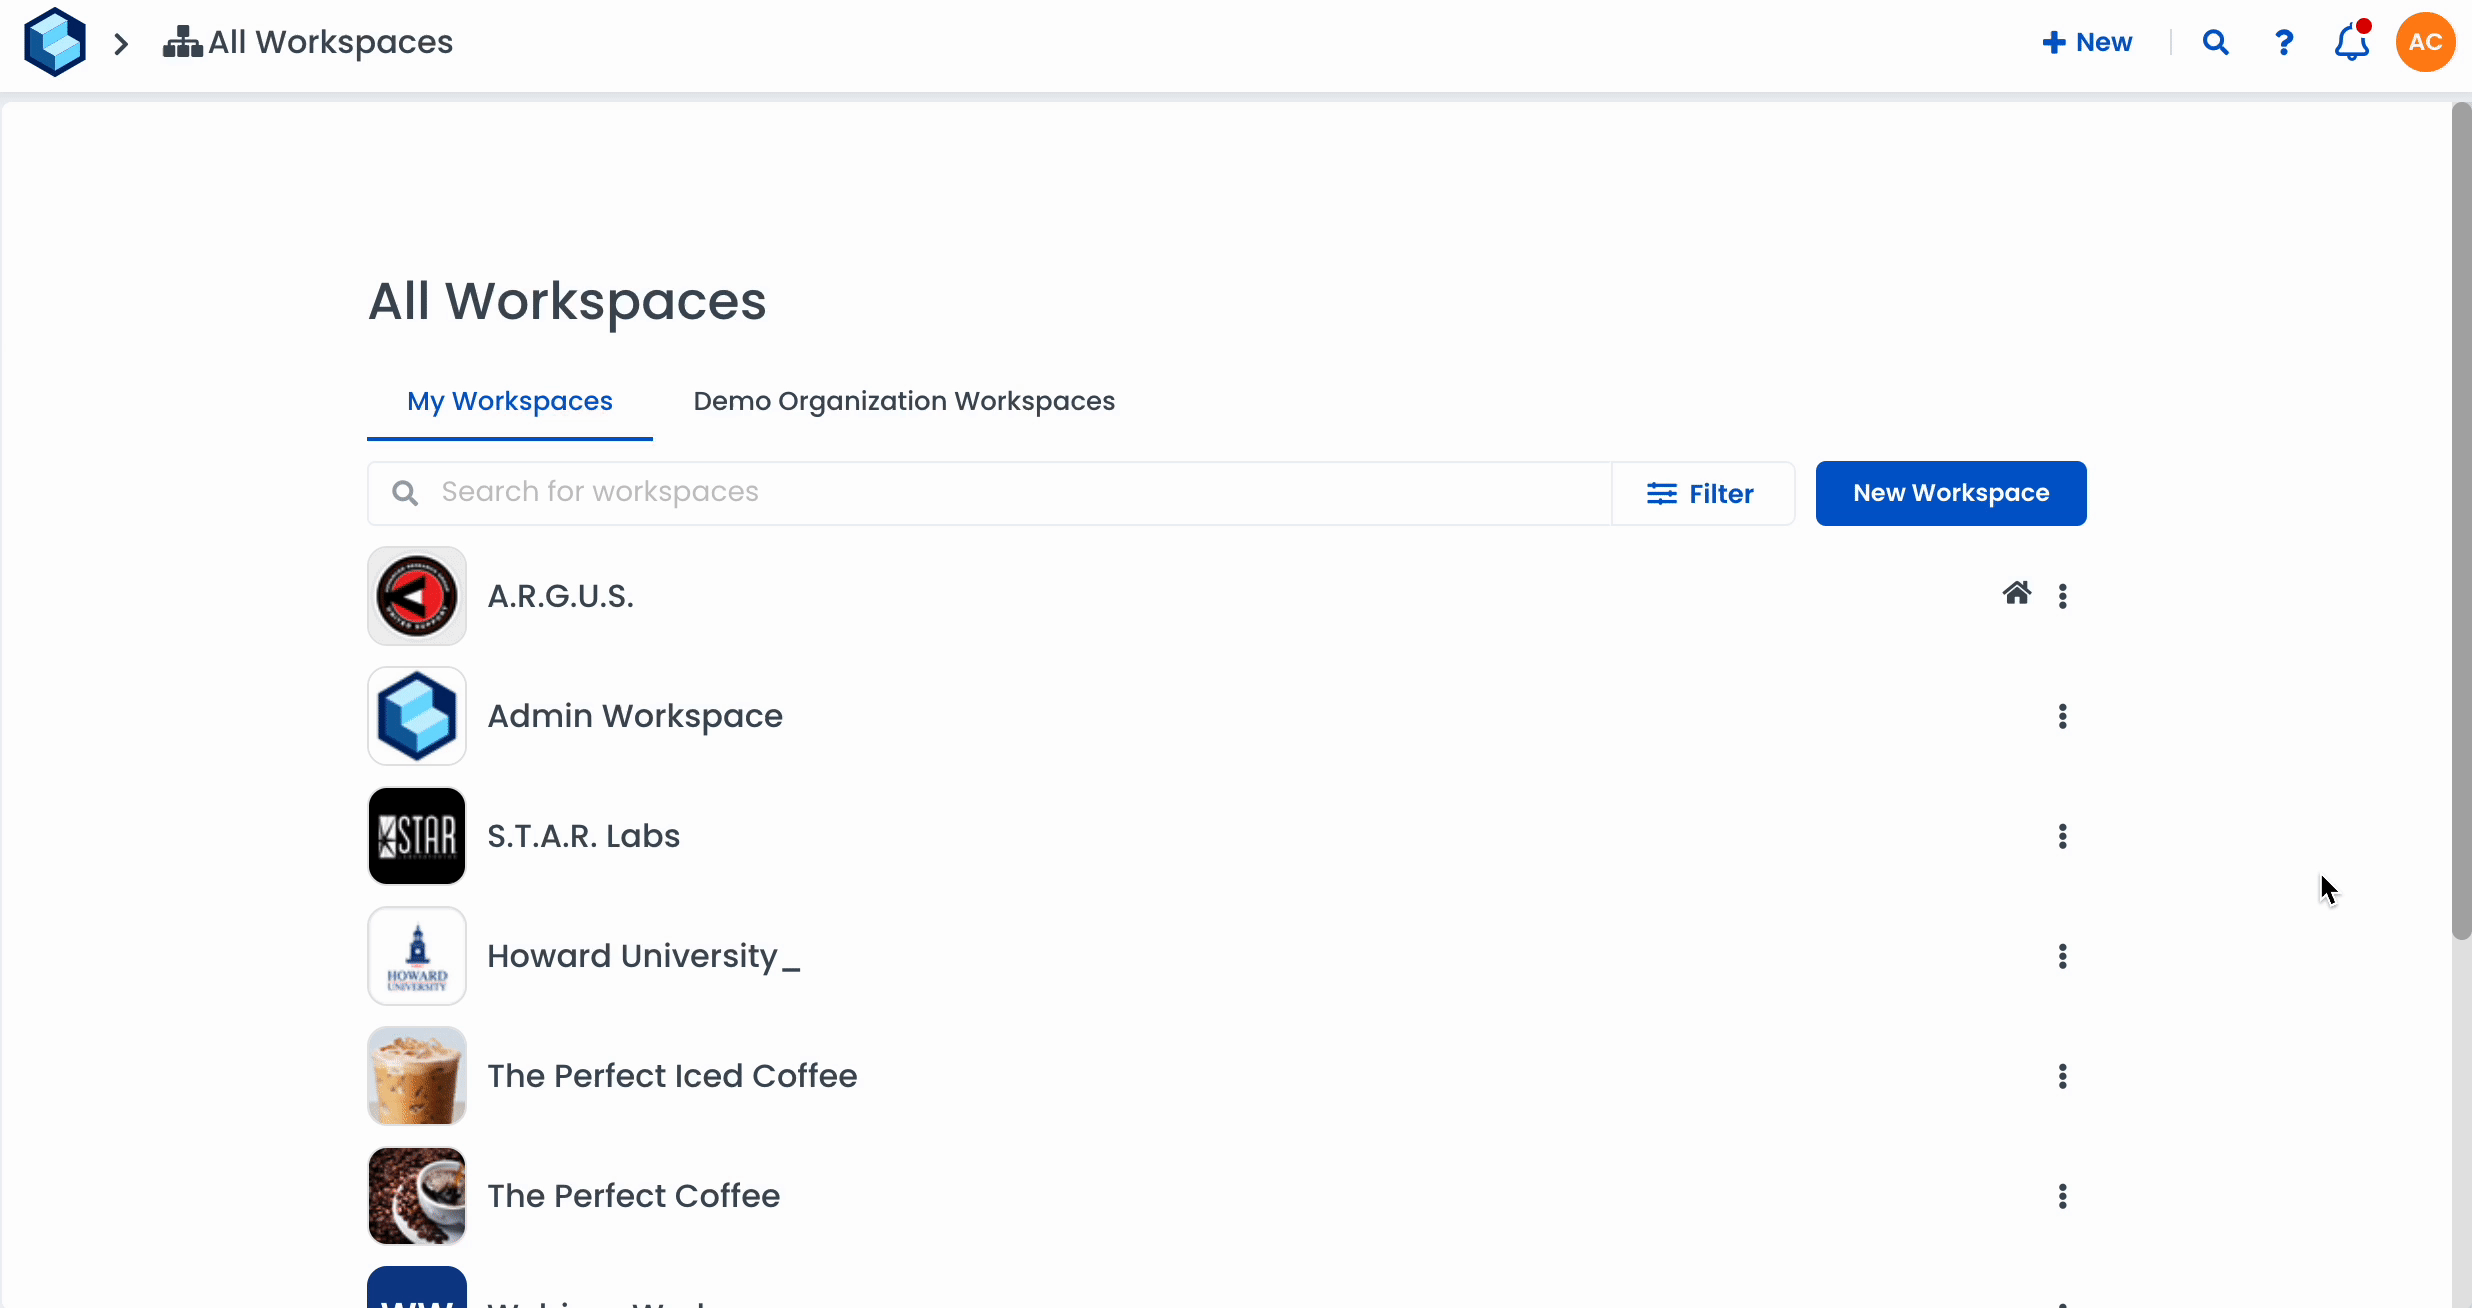Switch to Demo Organization Workspaces tab
The image size is (2472, 1308).
coord(903,401)
